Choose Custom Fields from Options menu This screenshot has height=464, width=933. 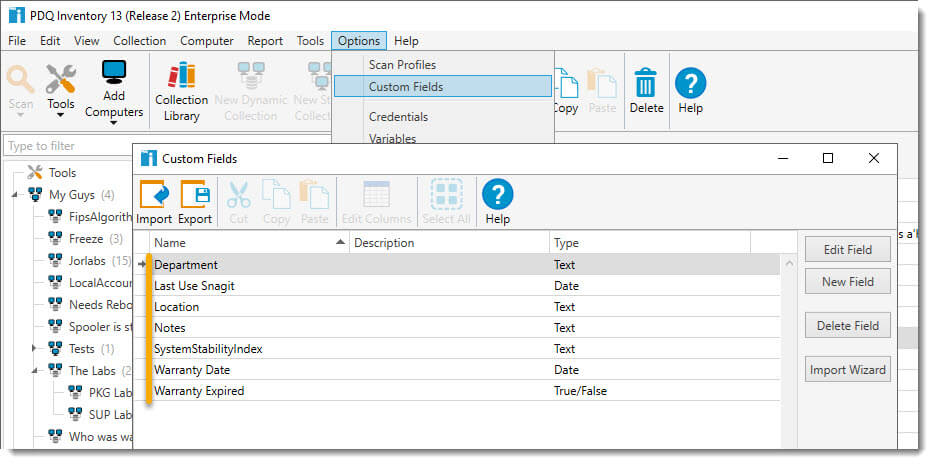click(x=443, y=86)
